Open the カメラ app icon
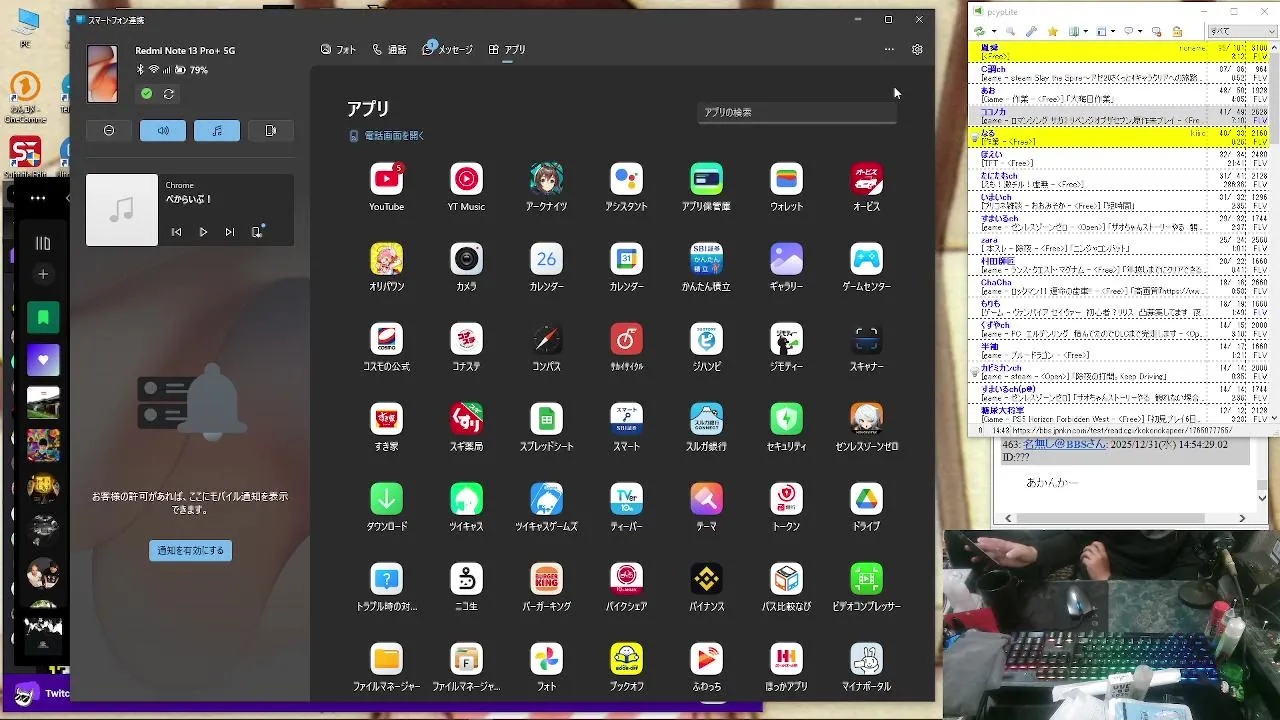The width and height of the screenshot is (1280, 720). 466,259
